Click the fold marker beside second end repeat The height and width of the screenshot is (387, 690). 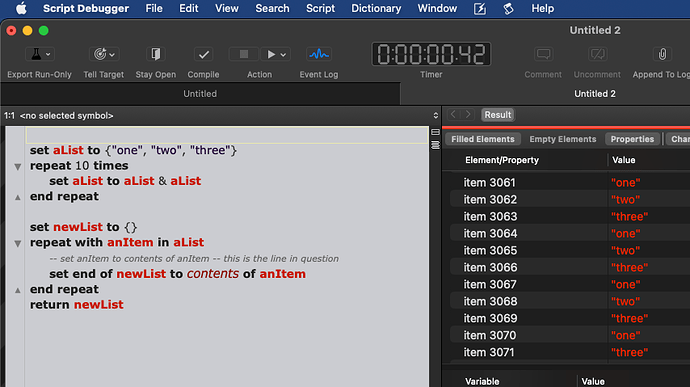(18, 290)
